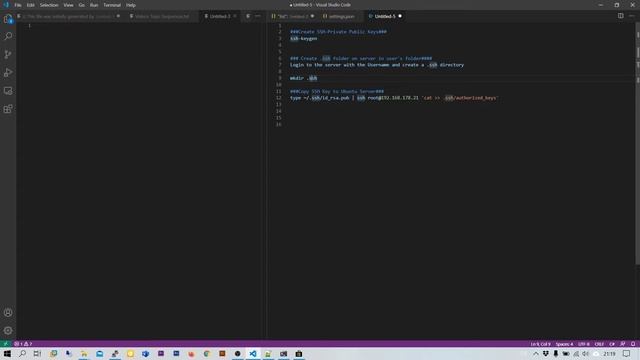Open Task View on the taskbar

click(x=37, y=353)
